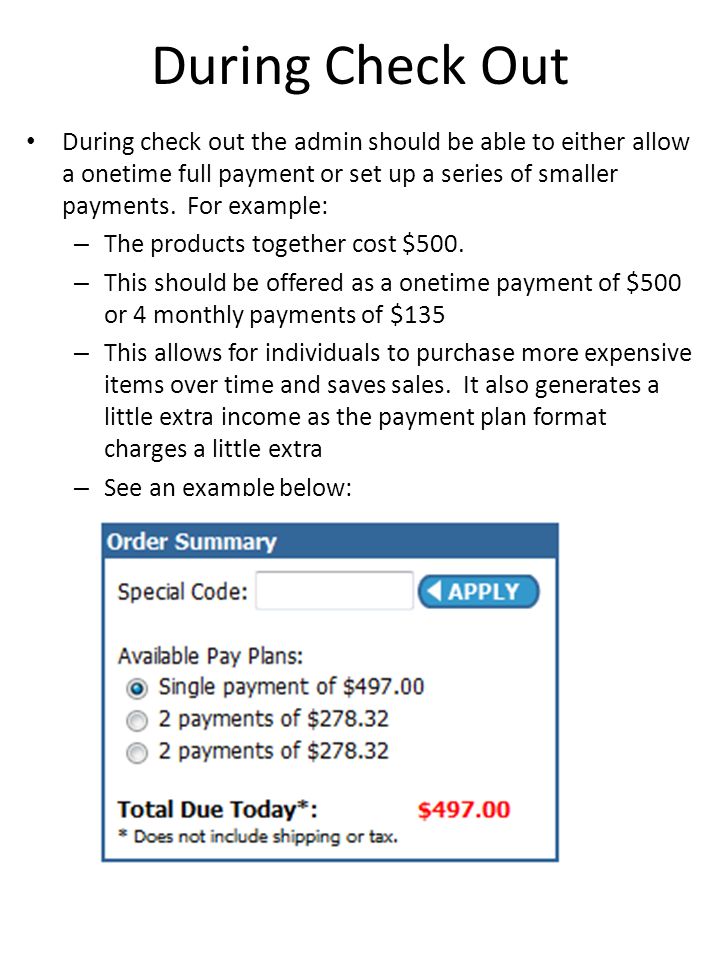The height and width of the screenshot is (960, 720).
Task: Click the line 'charges a little extra'
Action: (x=213, y=449)
